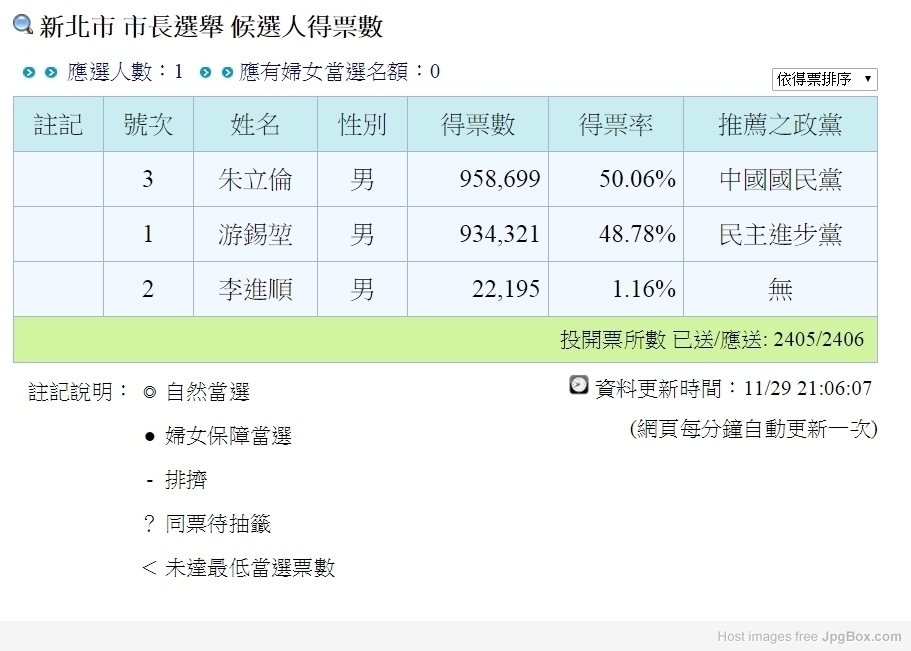Click the leftmost blue bullet before 應選人數
This screenshot has width=911, height=651.
coord(29,72)
